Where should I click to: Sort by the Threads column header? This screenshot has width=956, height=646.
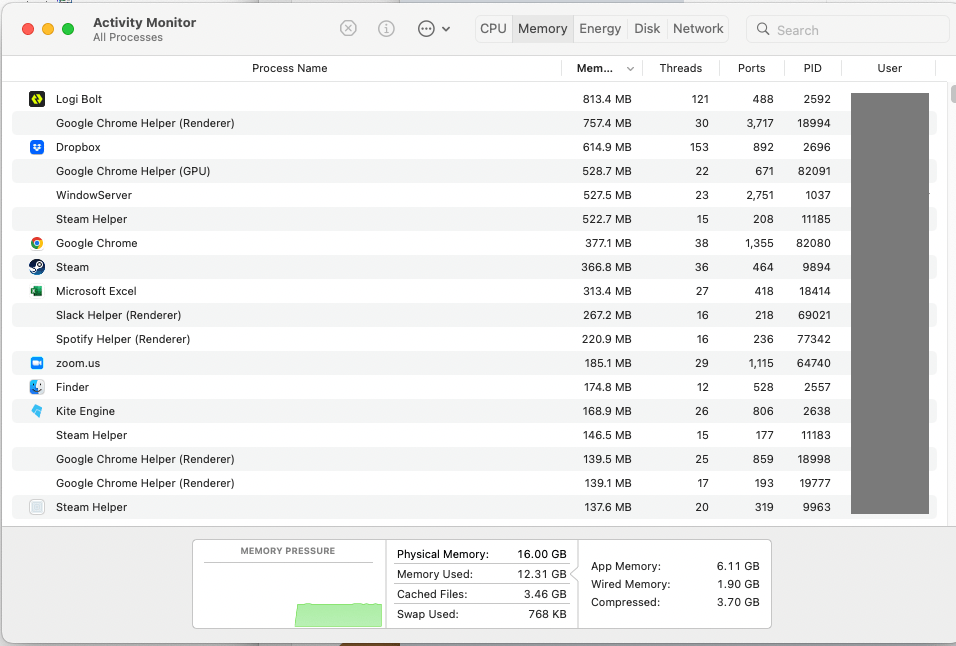coord(681,68)
